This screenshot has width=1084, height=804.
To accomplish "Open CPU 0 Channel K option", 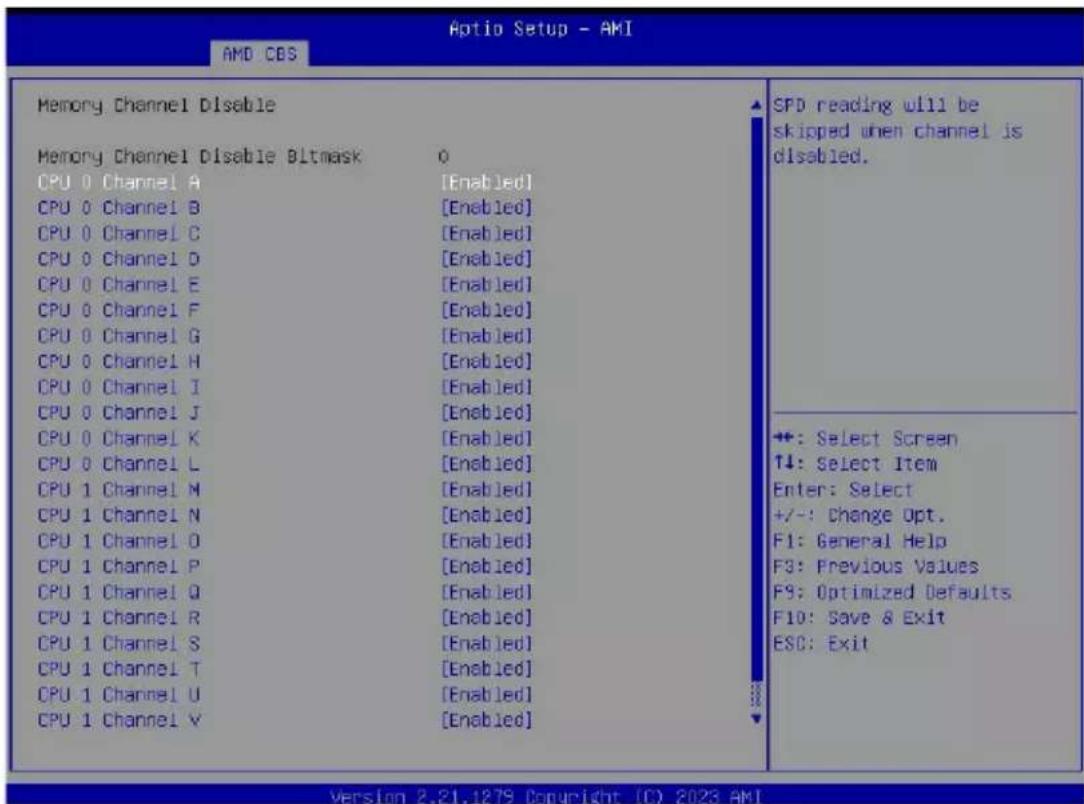I will 285,438.
